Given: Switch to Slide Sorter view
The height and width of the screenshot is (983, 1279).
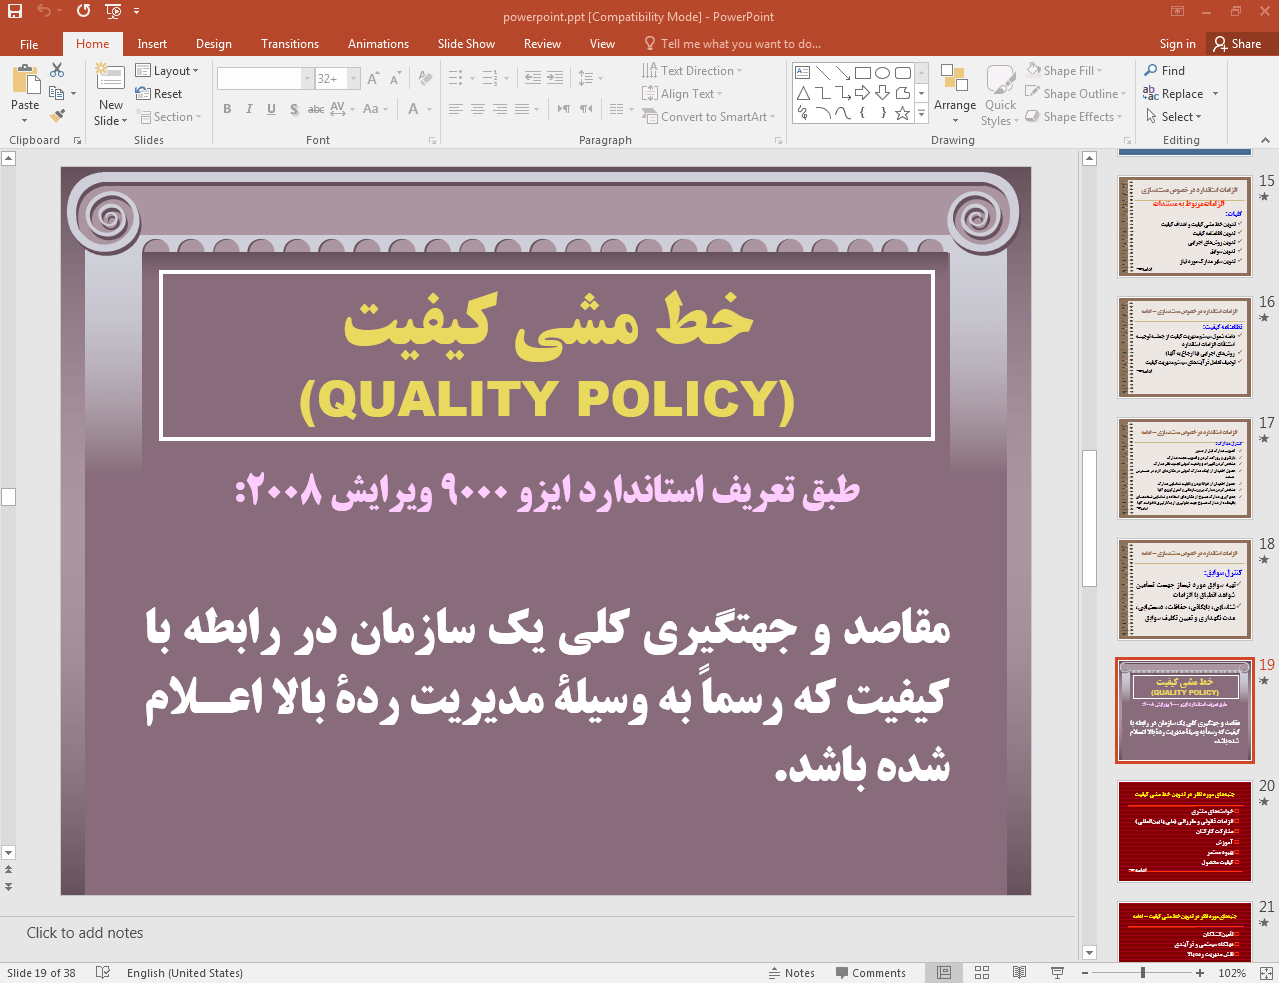Looking at the screenshot, I should click(982, 973).
